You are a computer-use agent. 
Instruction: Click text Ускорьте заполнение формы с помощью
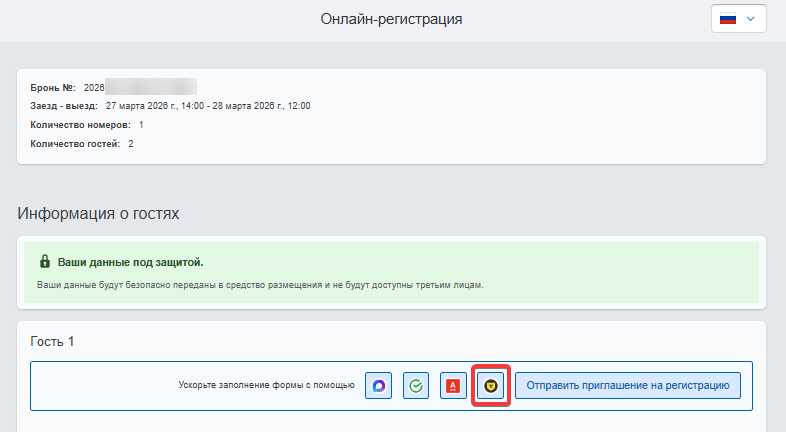click(x=266, y=385)
